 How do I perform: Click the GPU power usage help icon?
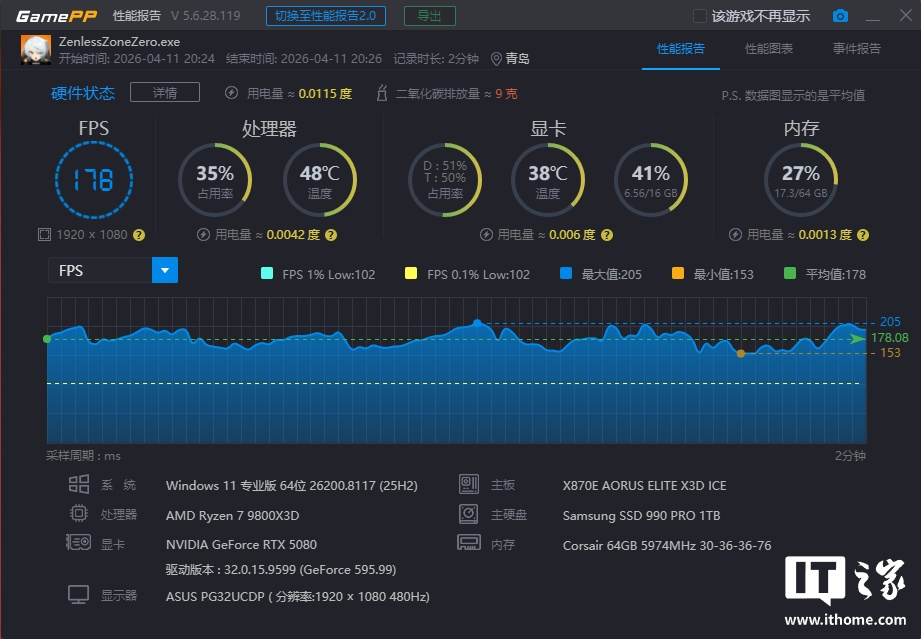605,235
